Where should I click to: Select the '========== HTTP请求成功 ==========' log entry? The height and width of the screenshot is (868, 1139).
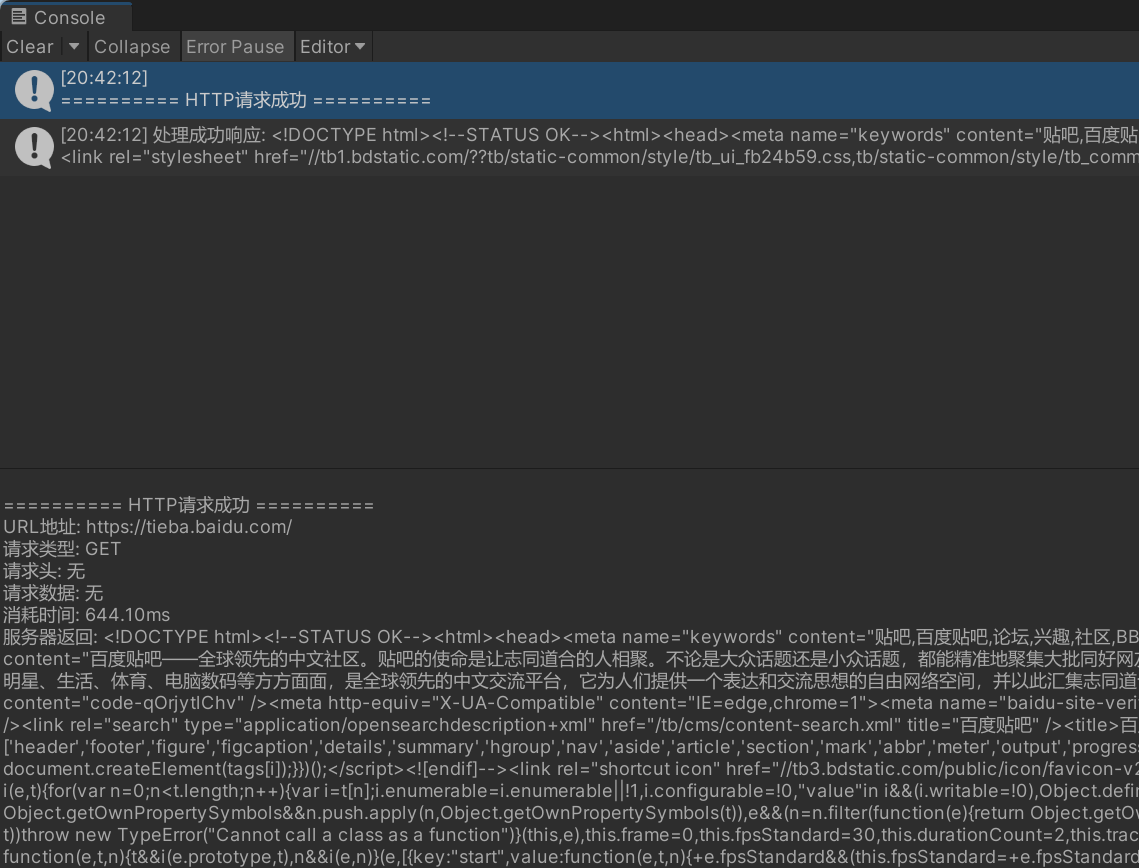coord(570,91)
